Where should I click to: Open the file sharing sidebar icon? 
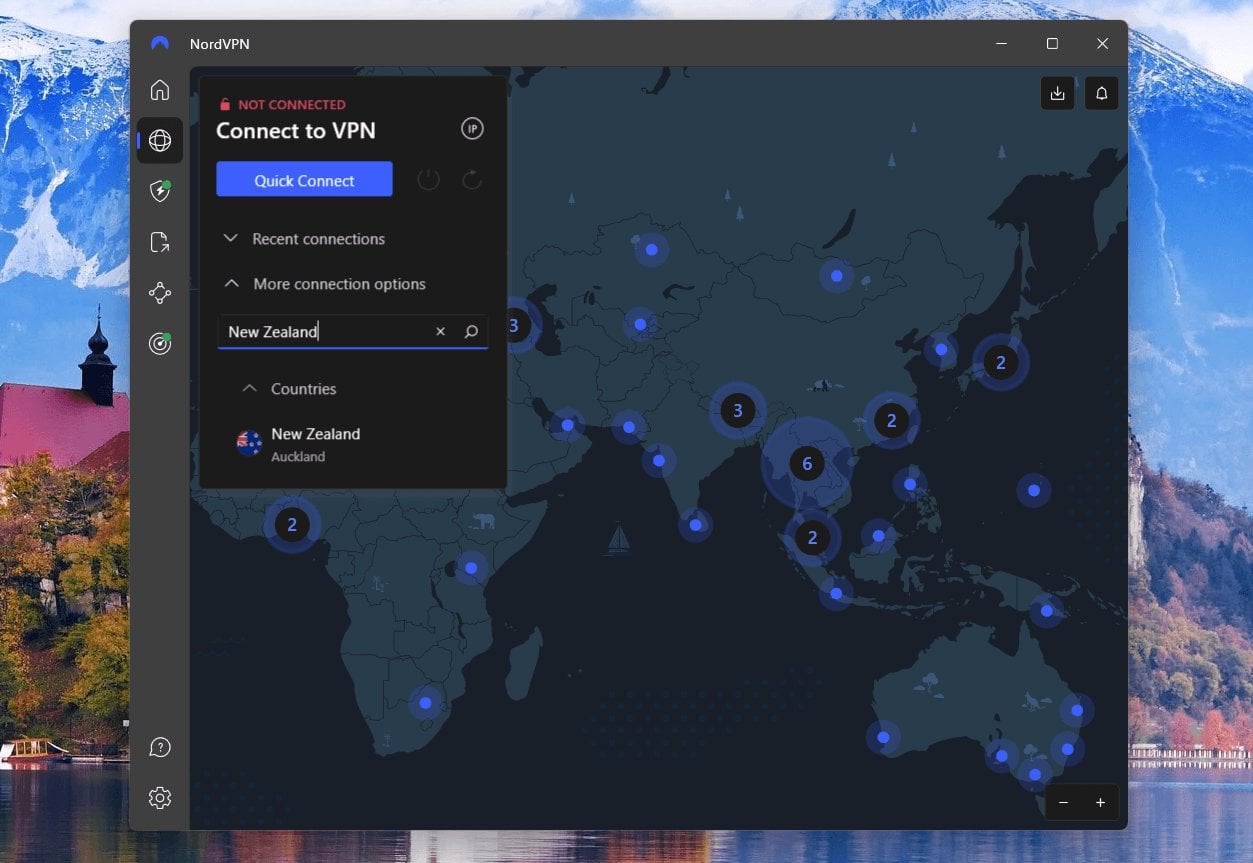point(160,242)
